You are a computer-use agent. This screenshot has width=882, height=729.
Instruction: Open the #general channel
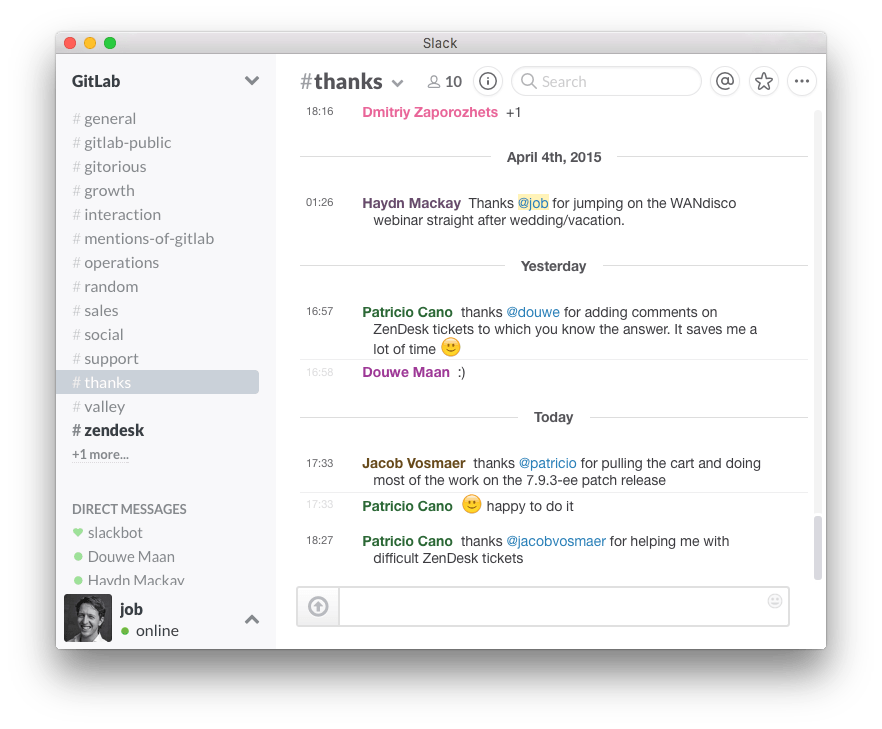click(x=105, y=118)
